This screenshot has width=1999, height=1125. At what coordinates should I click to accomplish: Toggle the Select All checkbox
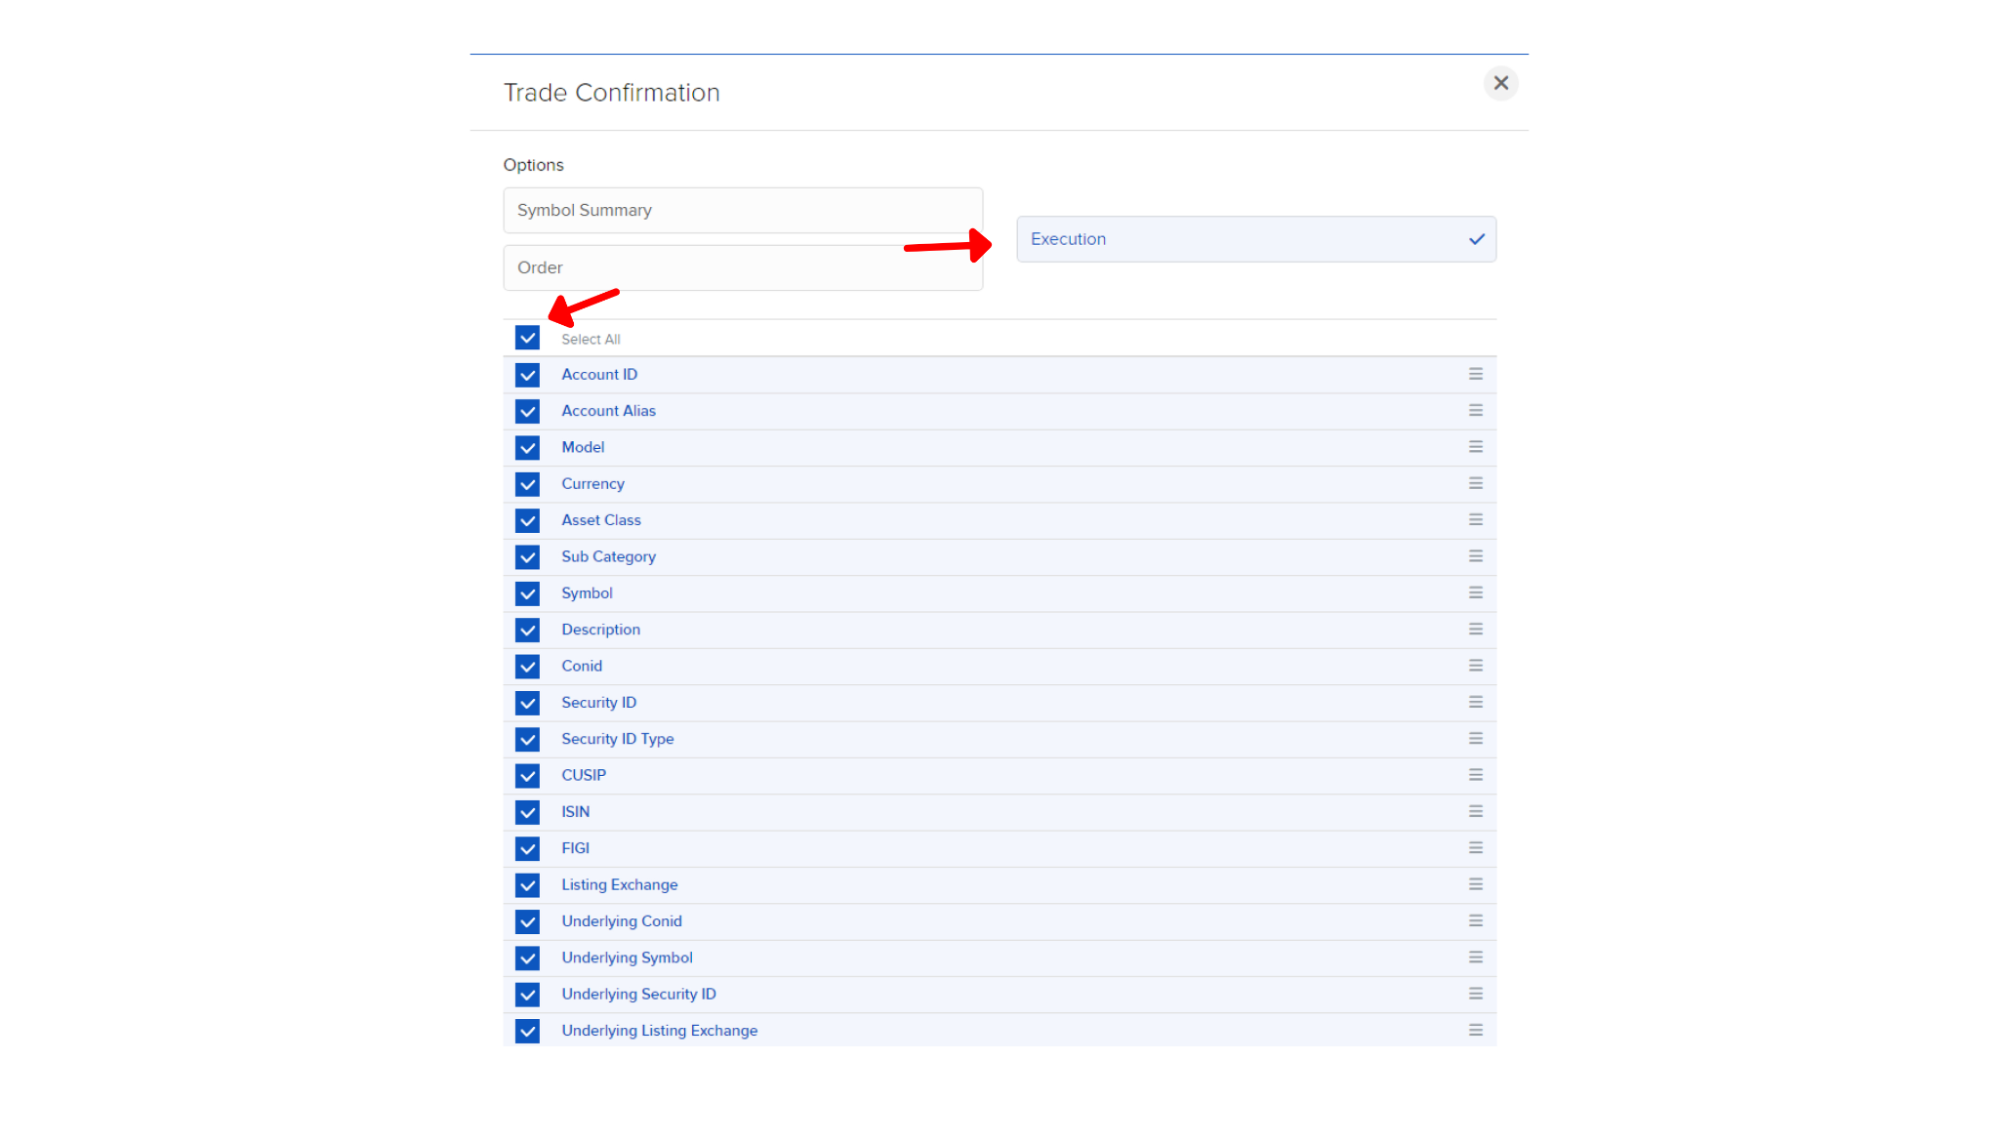(x=527, y=338)
